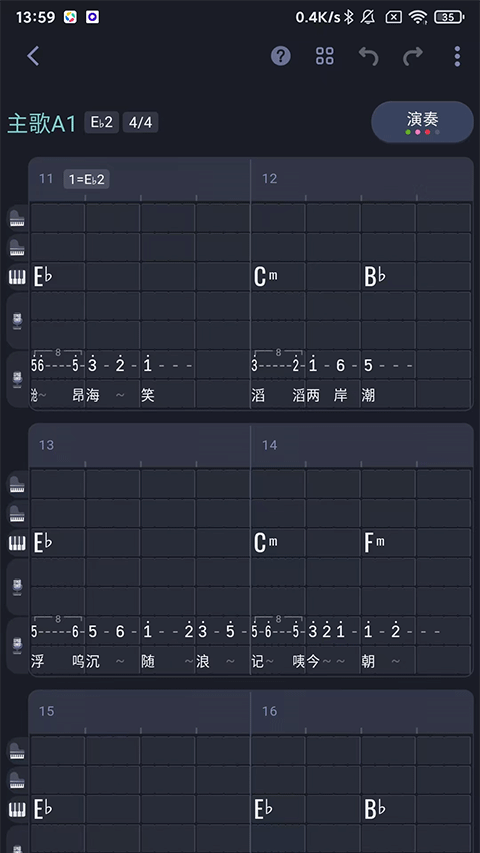This screenshot has width=480, height=853.
Task: Open the four-square grid view icon
Action: [325, 55]
